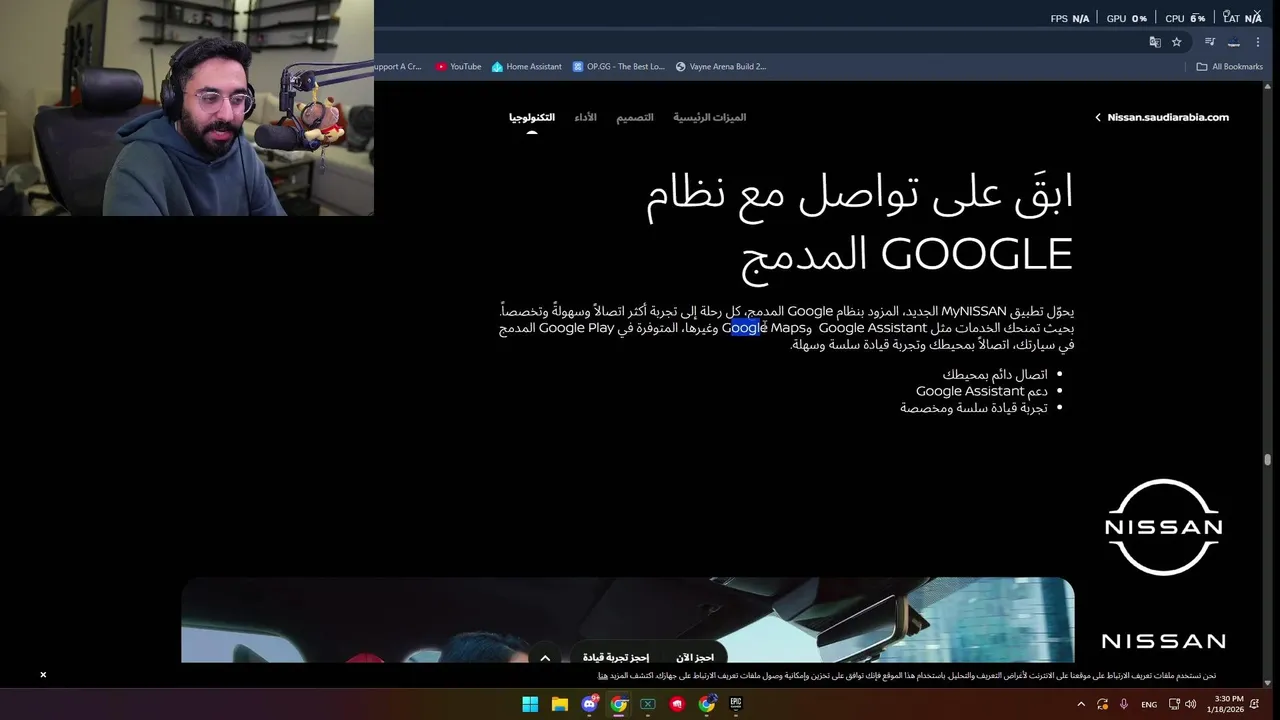
Task: Switch to the active Chrome taskbar icon
Action: (619, 704)
